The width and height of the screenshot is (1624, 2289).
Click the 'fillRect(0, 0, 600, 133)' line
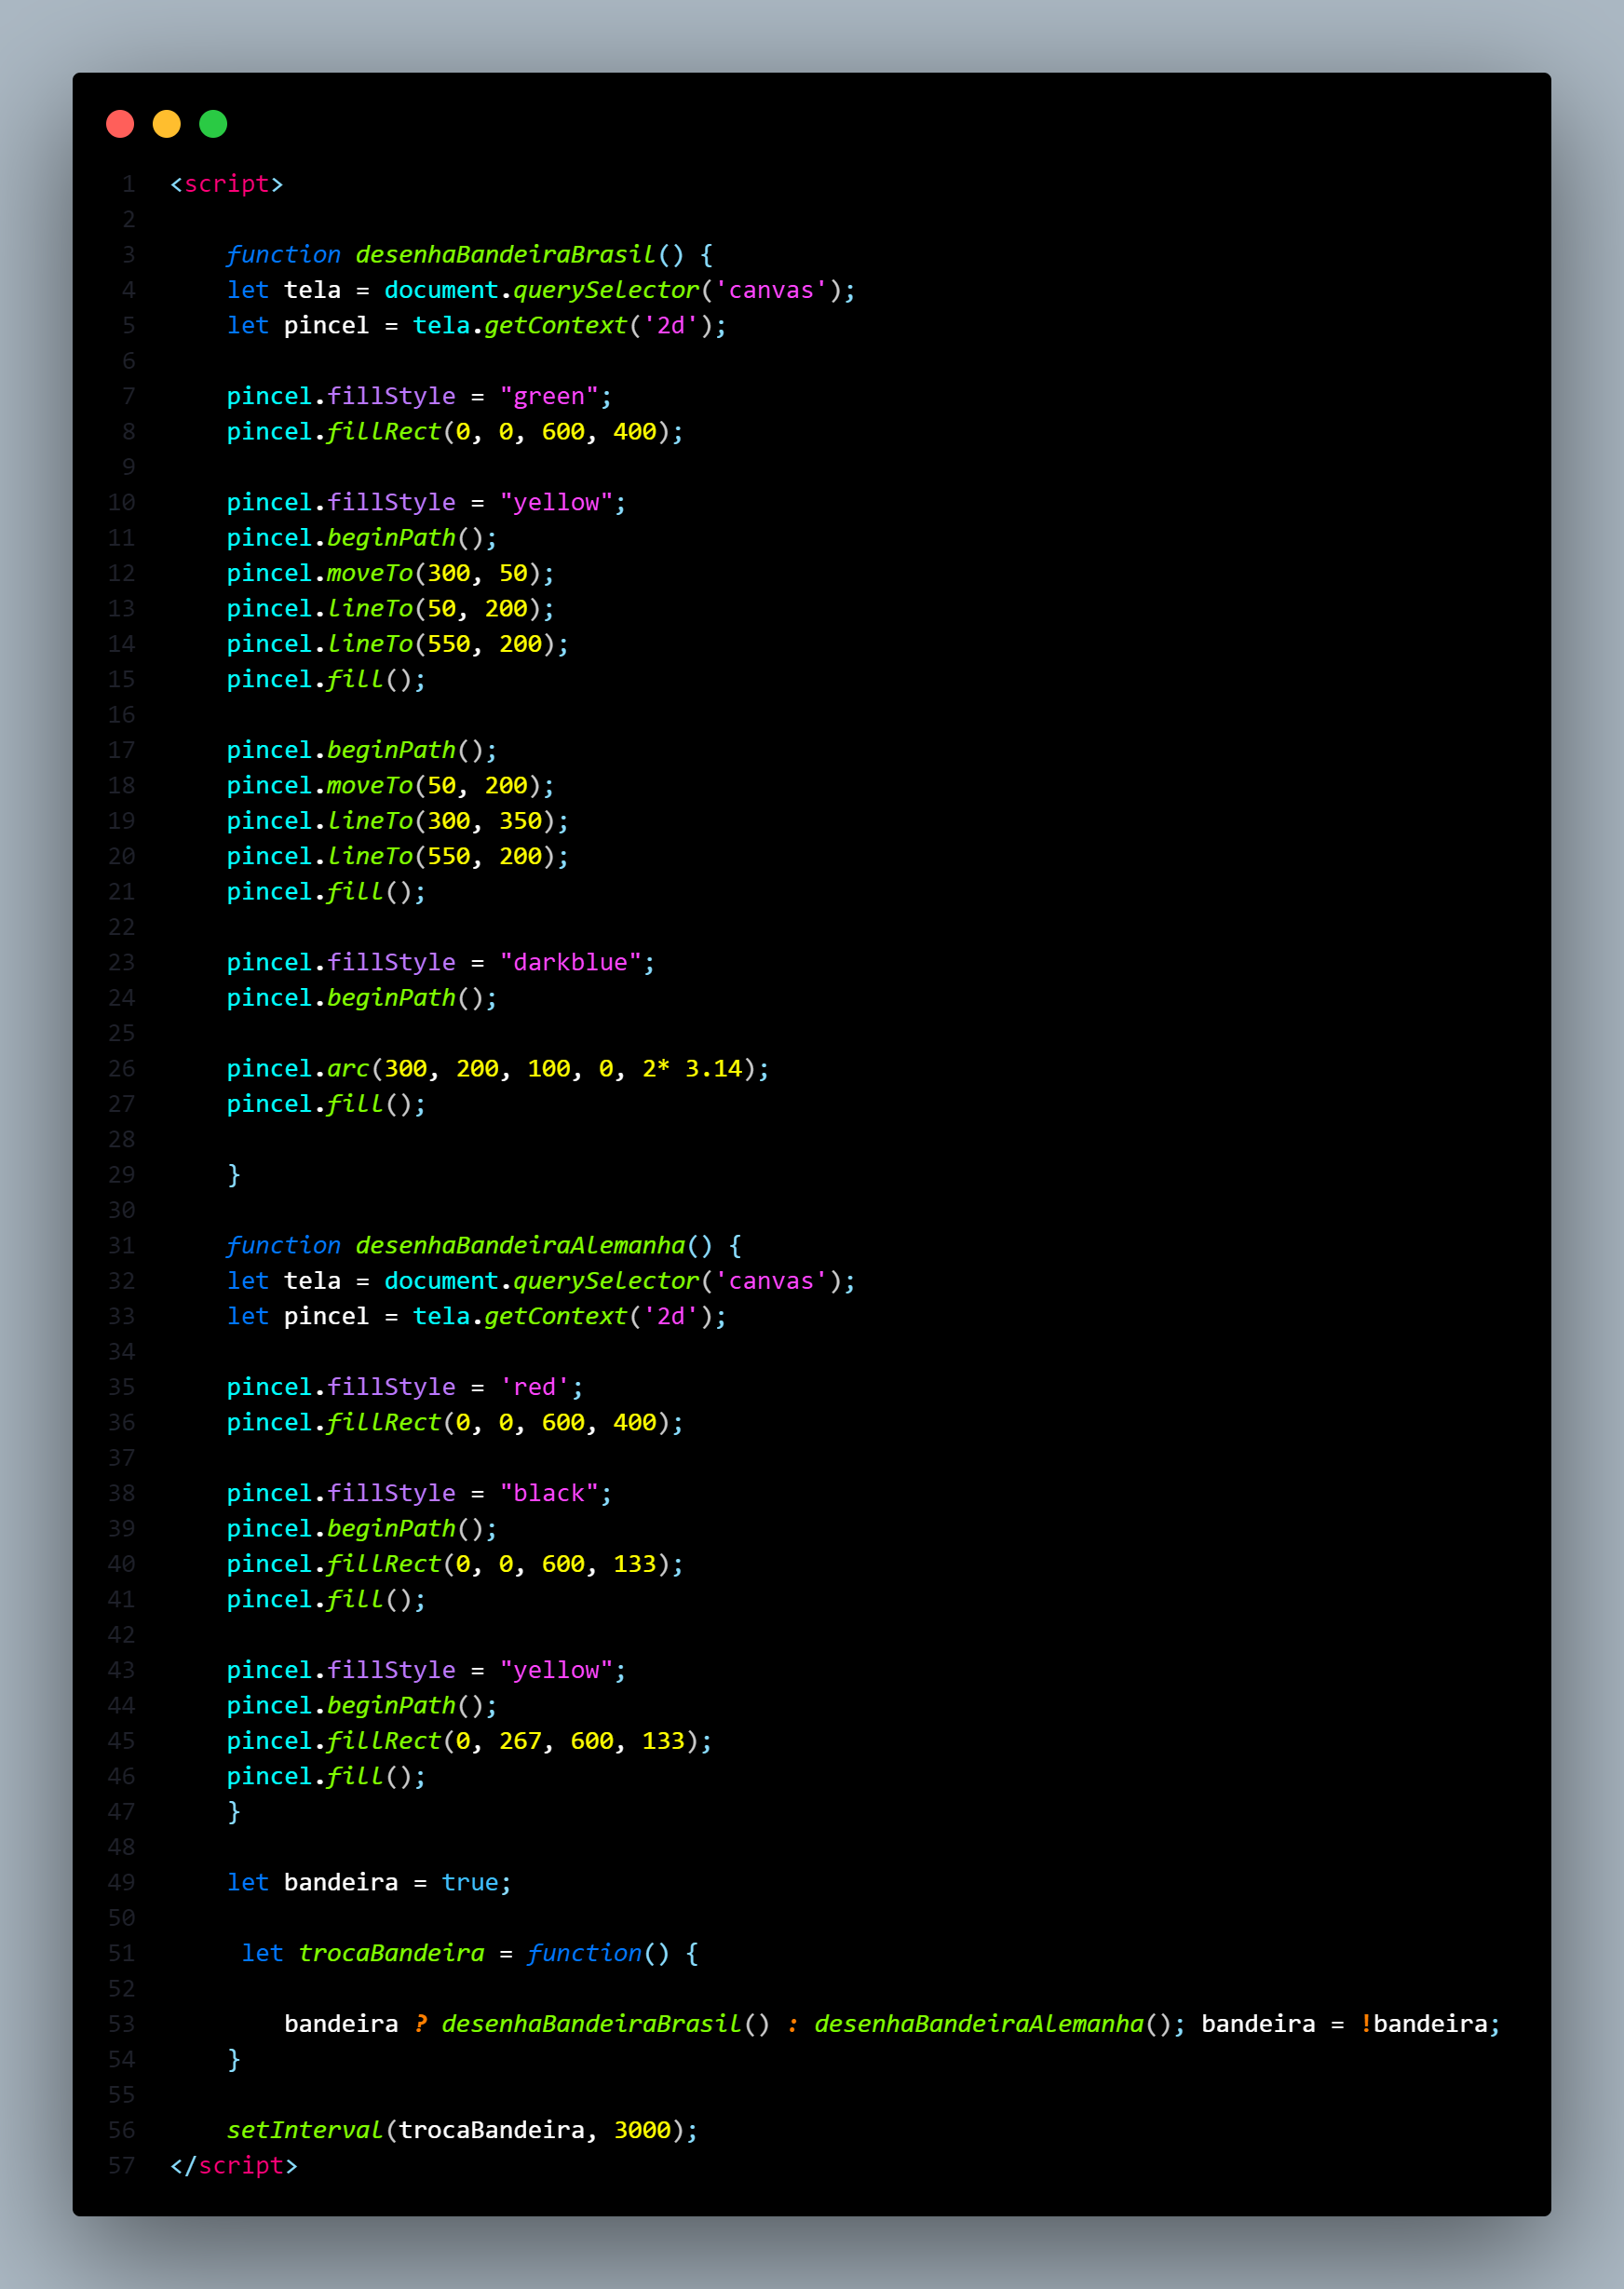[455, 1564]
